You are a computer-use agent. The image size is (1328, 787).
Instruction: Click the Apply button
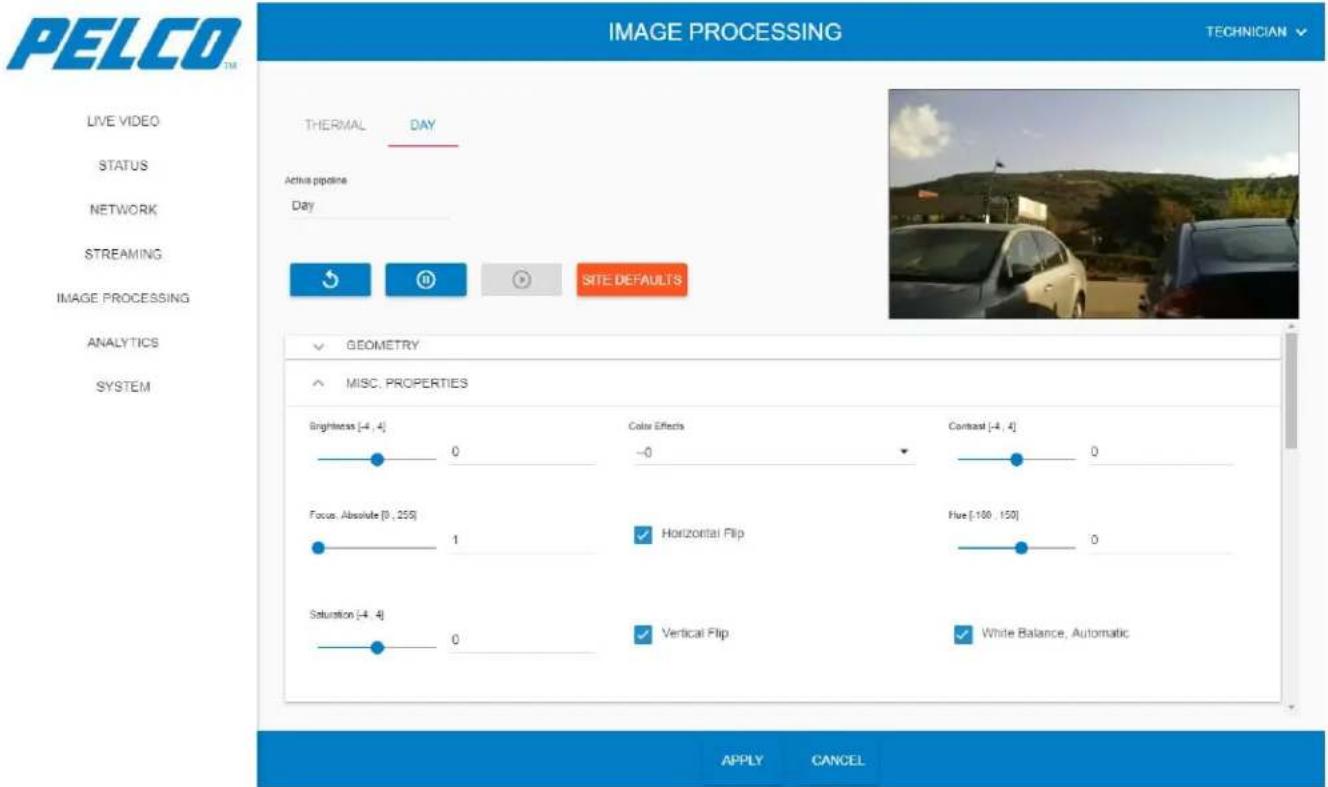(x=742, y=760)
